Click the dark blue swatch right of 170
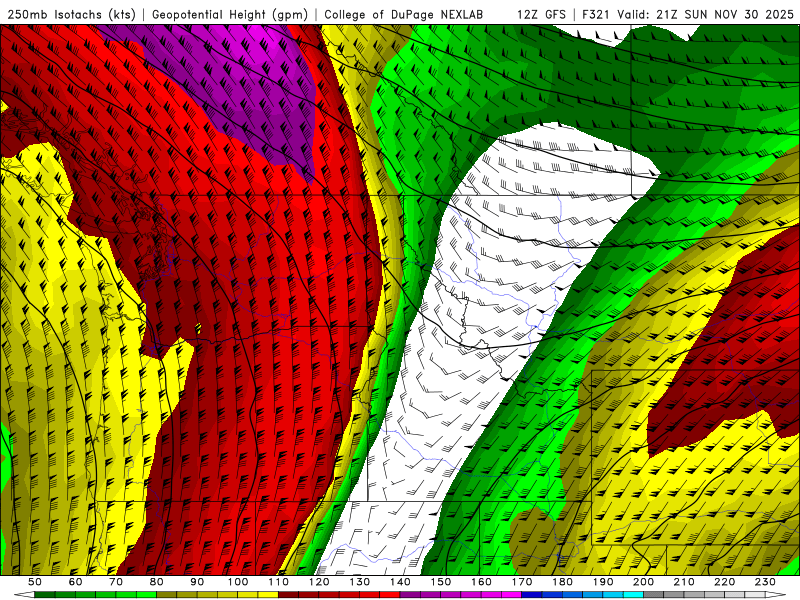 click(532, 595)
